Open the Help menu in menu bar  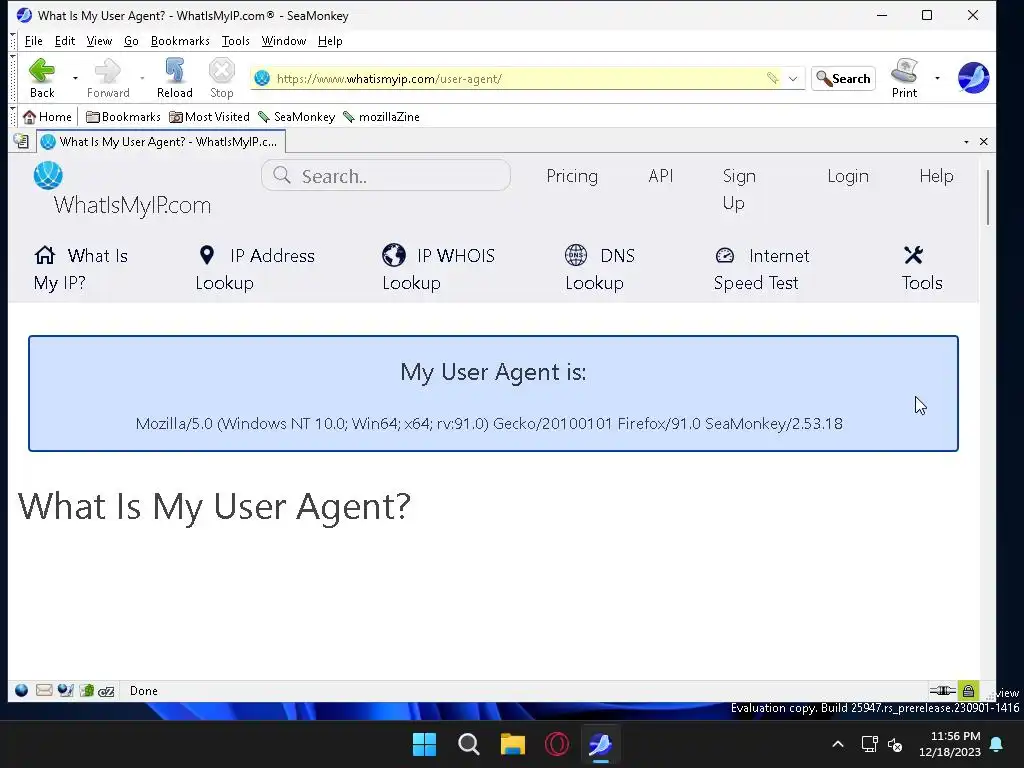(x=330, y=41)
